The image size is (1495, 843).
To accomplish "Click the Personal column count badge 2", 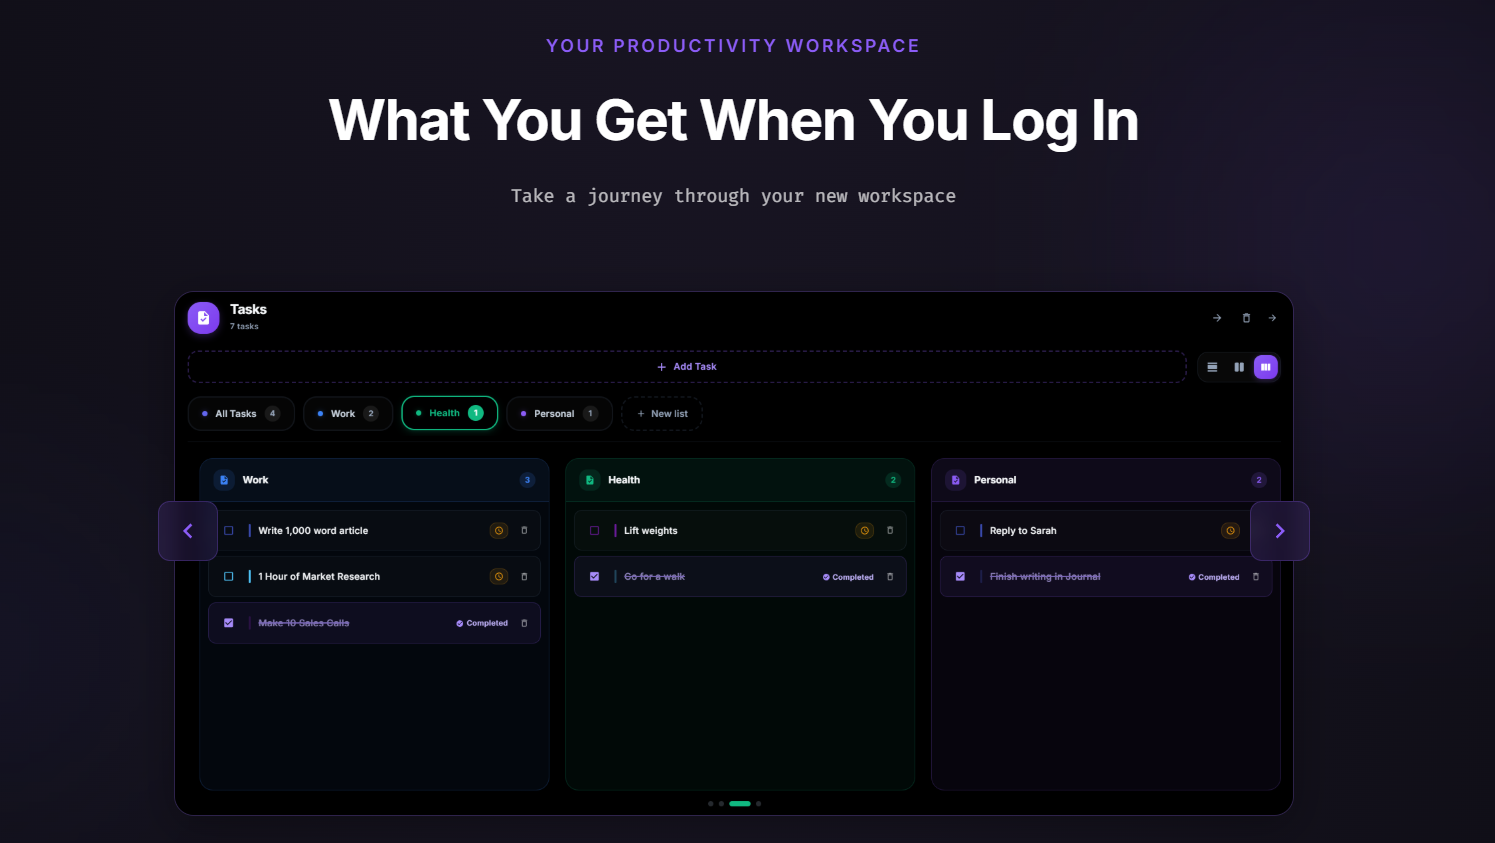I will click(x=1259, y=480).
